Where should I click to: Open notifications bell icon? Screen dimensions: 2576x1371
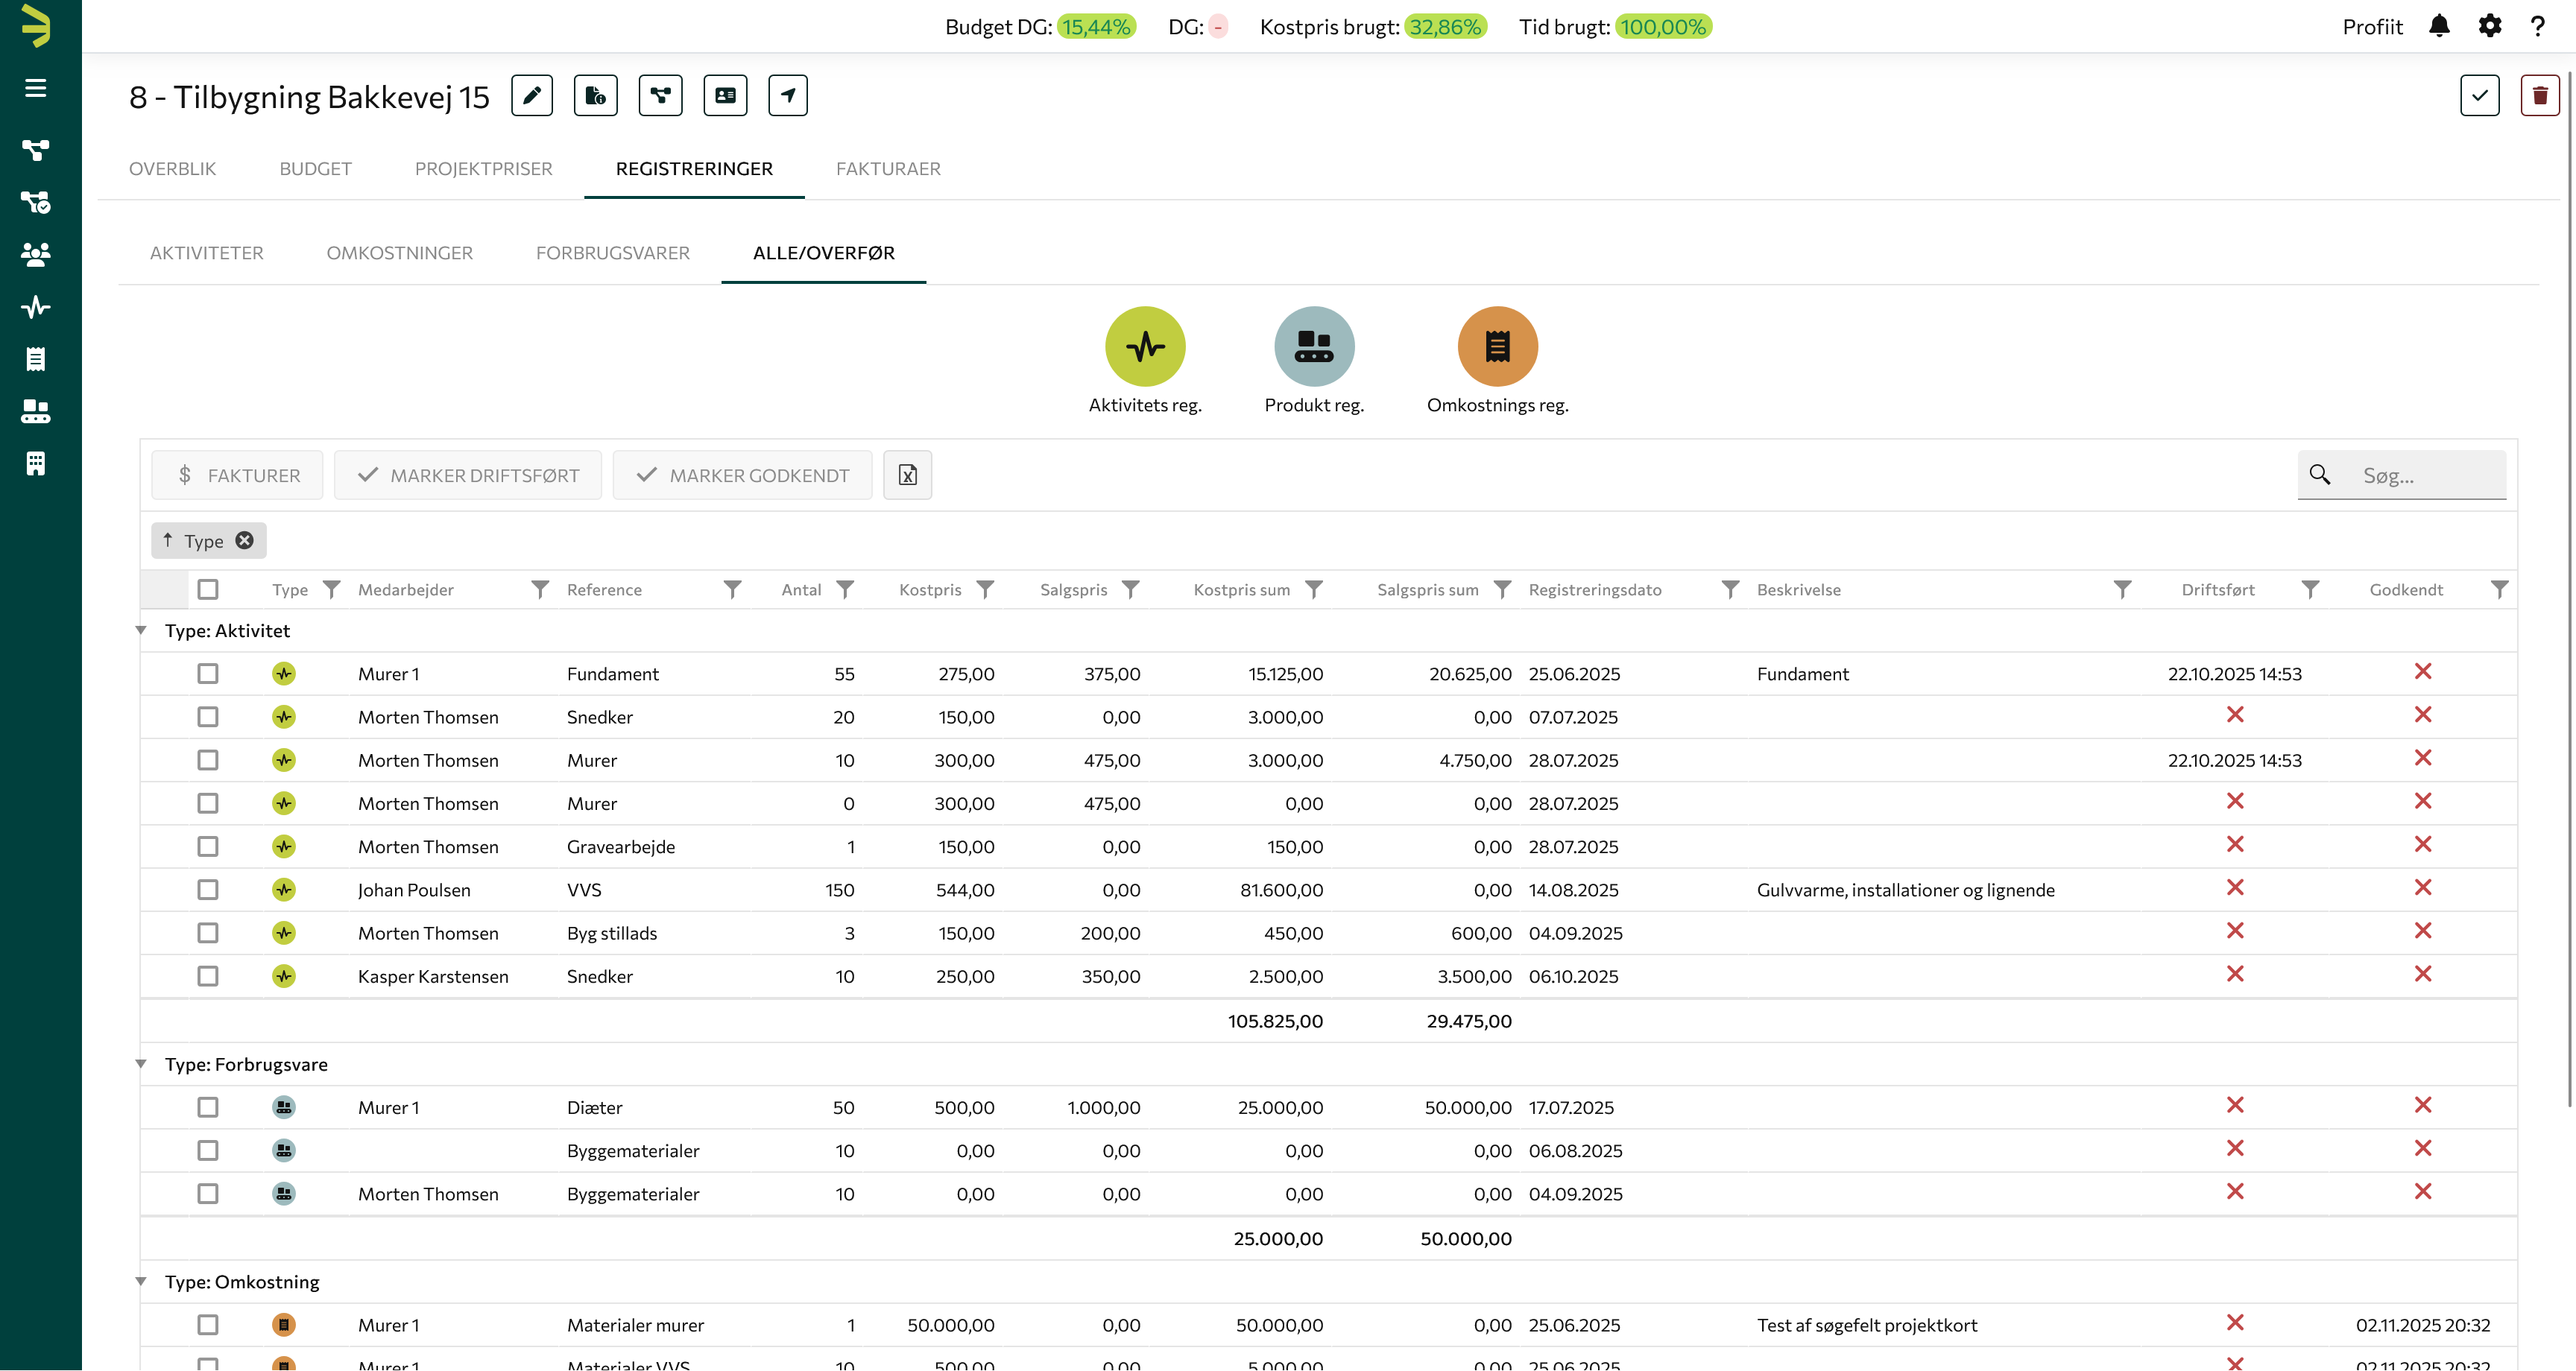[x=2439, y=27]
